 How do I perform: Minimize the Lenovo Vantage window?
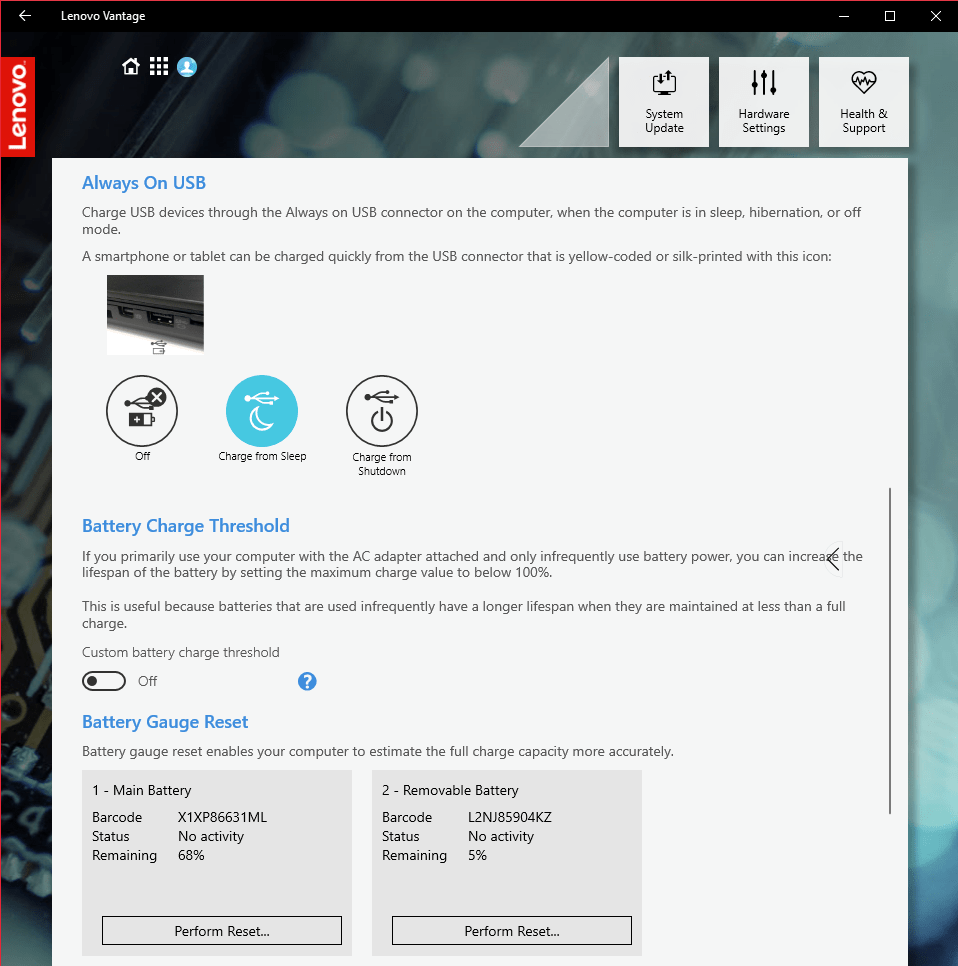844,16
